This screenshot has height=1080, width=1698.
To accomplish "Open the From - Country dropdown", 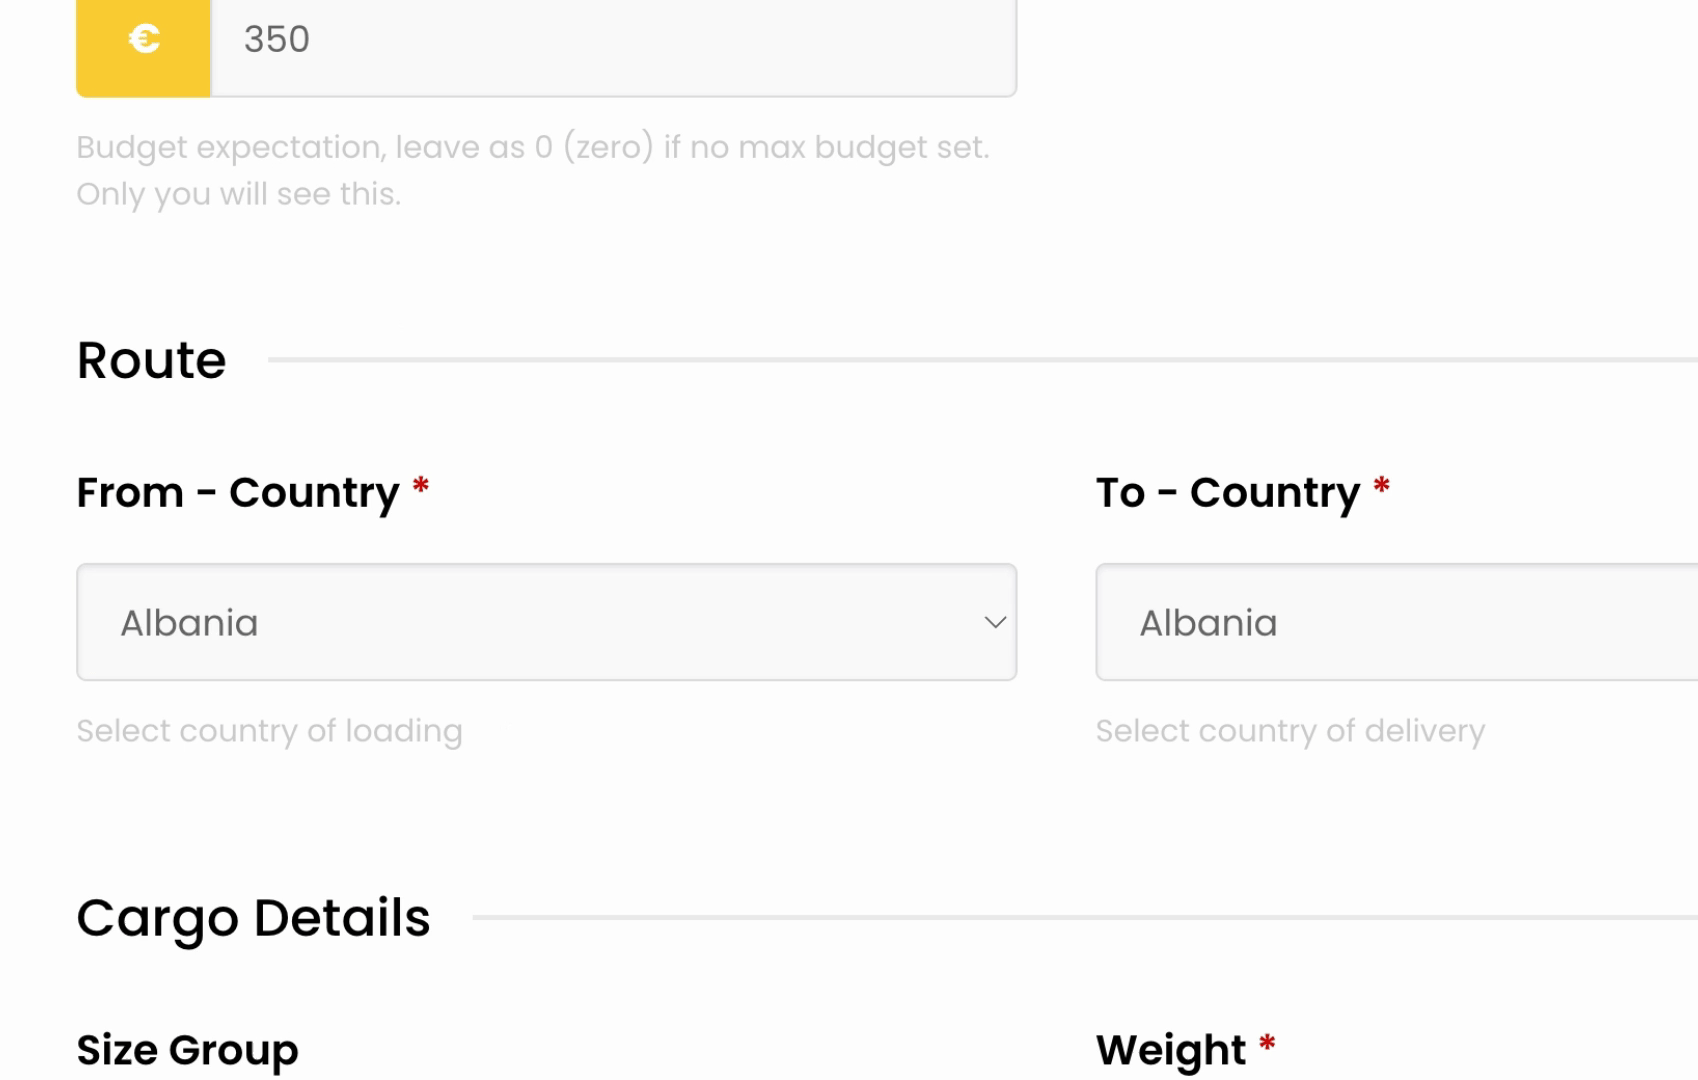I will point(547,622).
